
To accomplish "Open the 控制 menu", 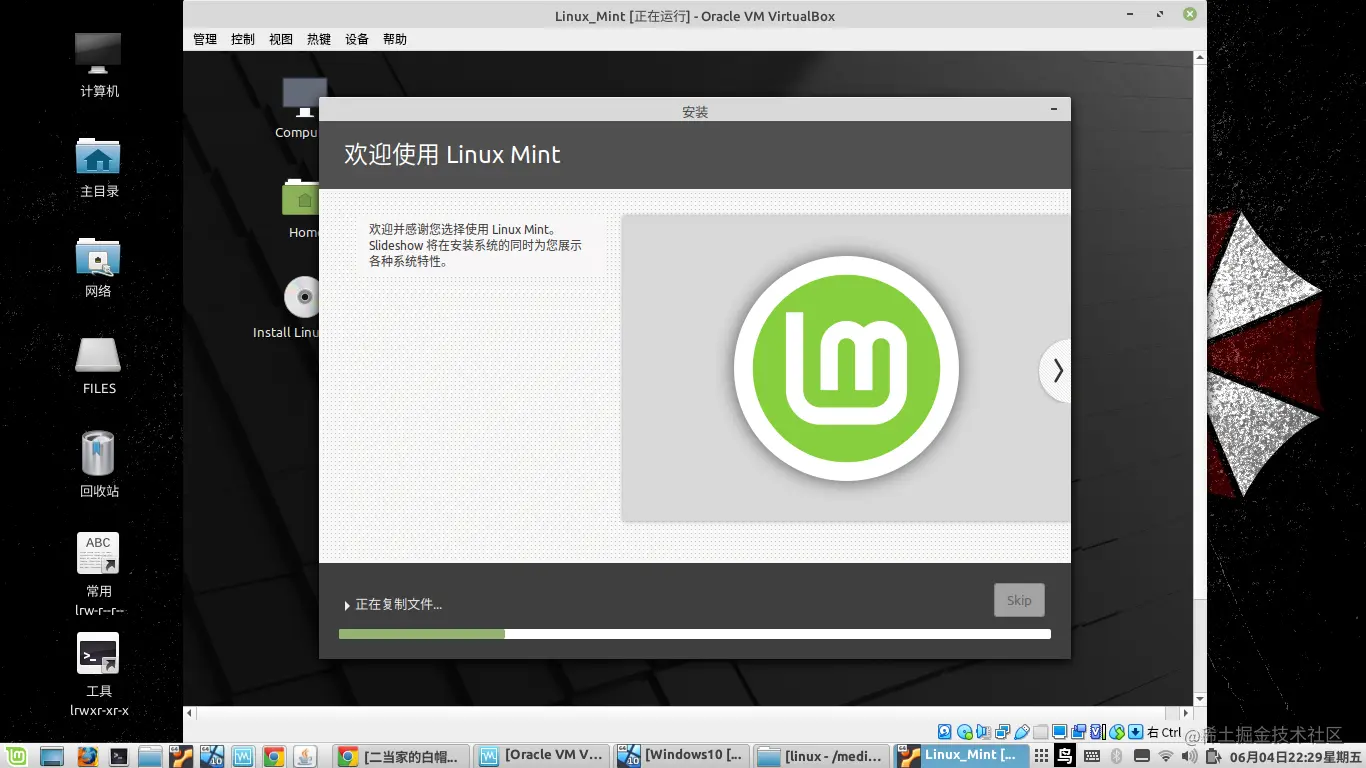I will pyautogui.click(x=243, y=39).
